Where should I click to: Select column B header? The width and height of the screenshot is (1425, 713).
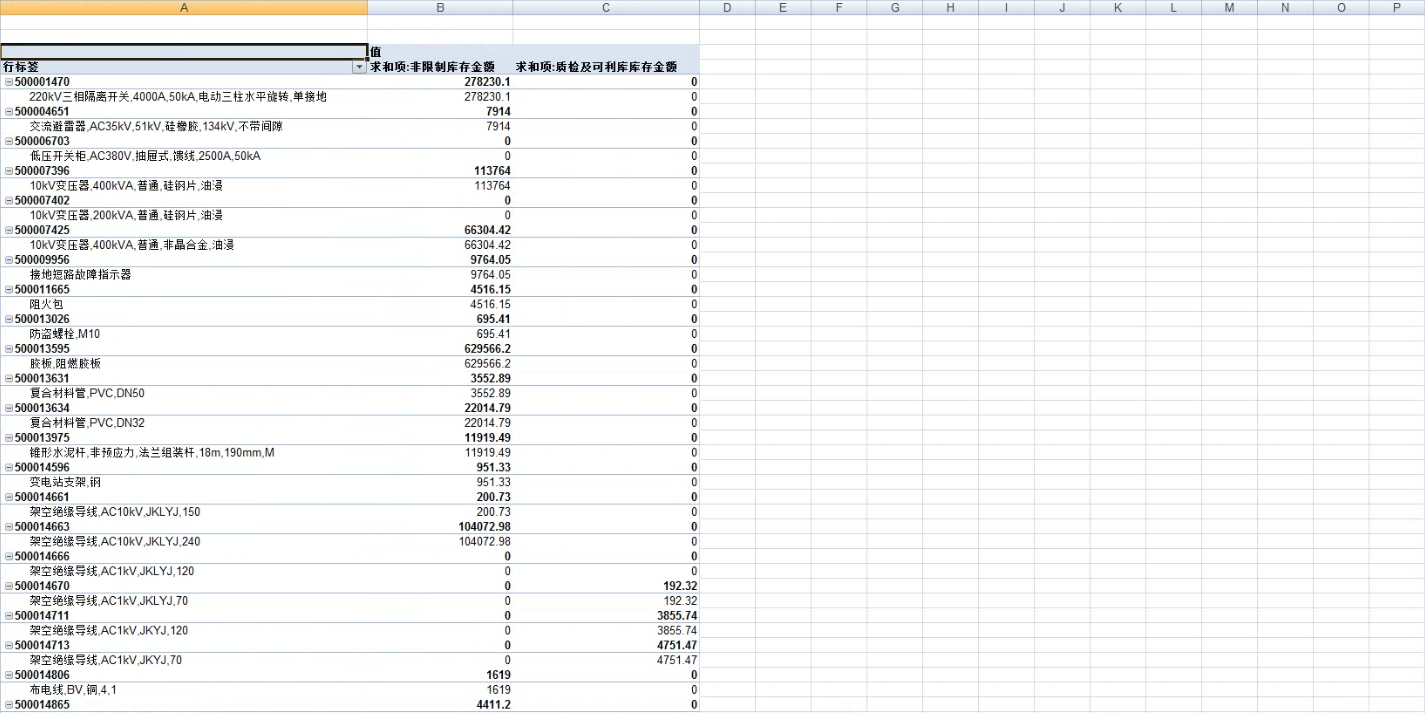tap(440, 7)
